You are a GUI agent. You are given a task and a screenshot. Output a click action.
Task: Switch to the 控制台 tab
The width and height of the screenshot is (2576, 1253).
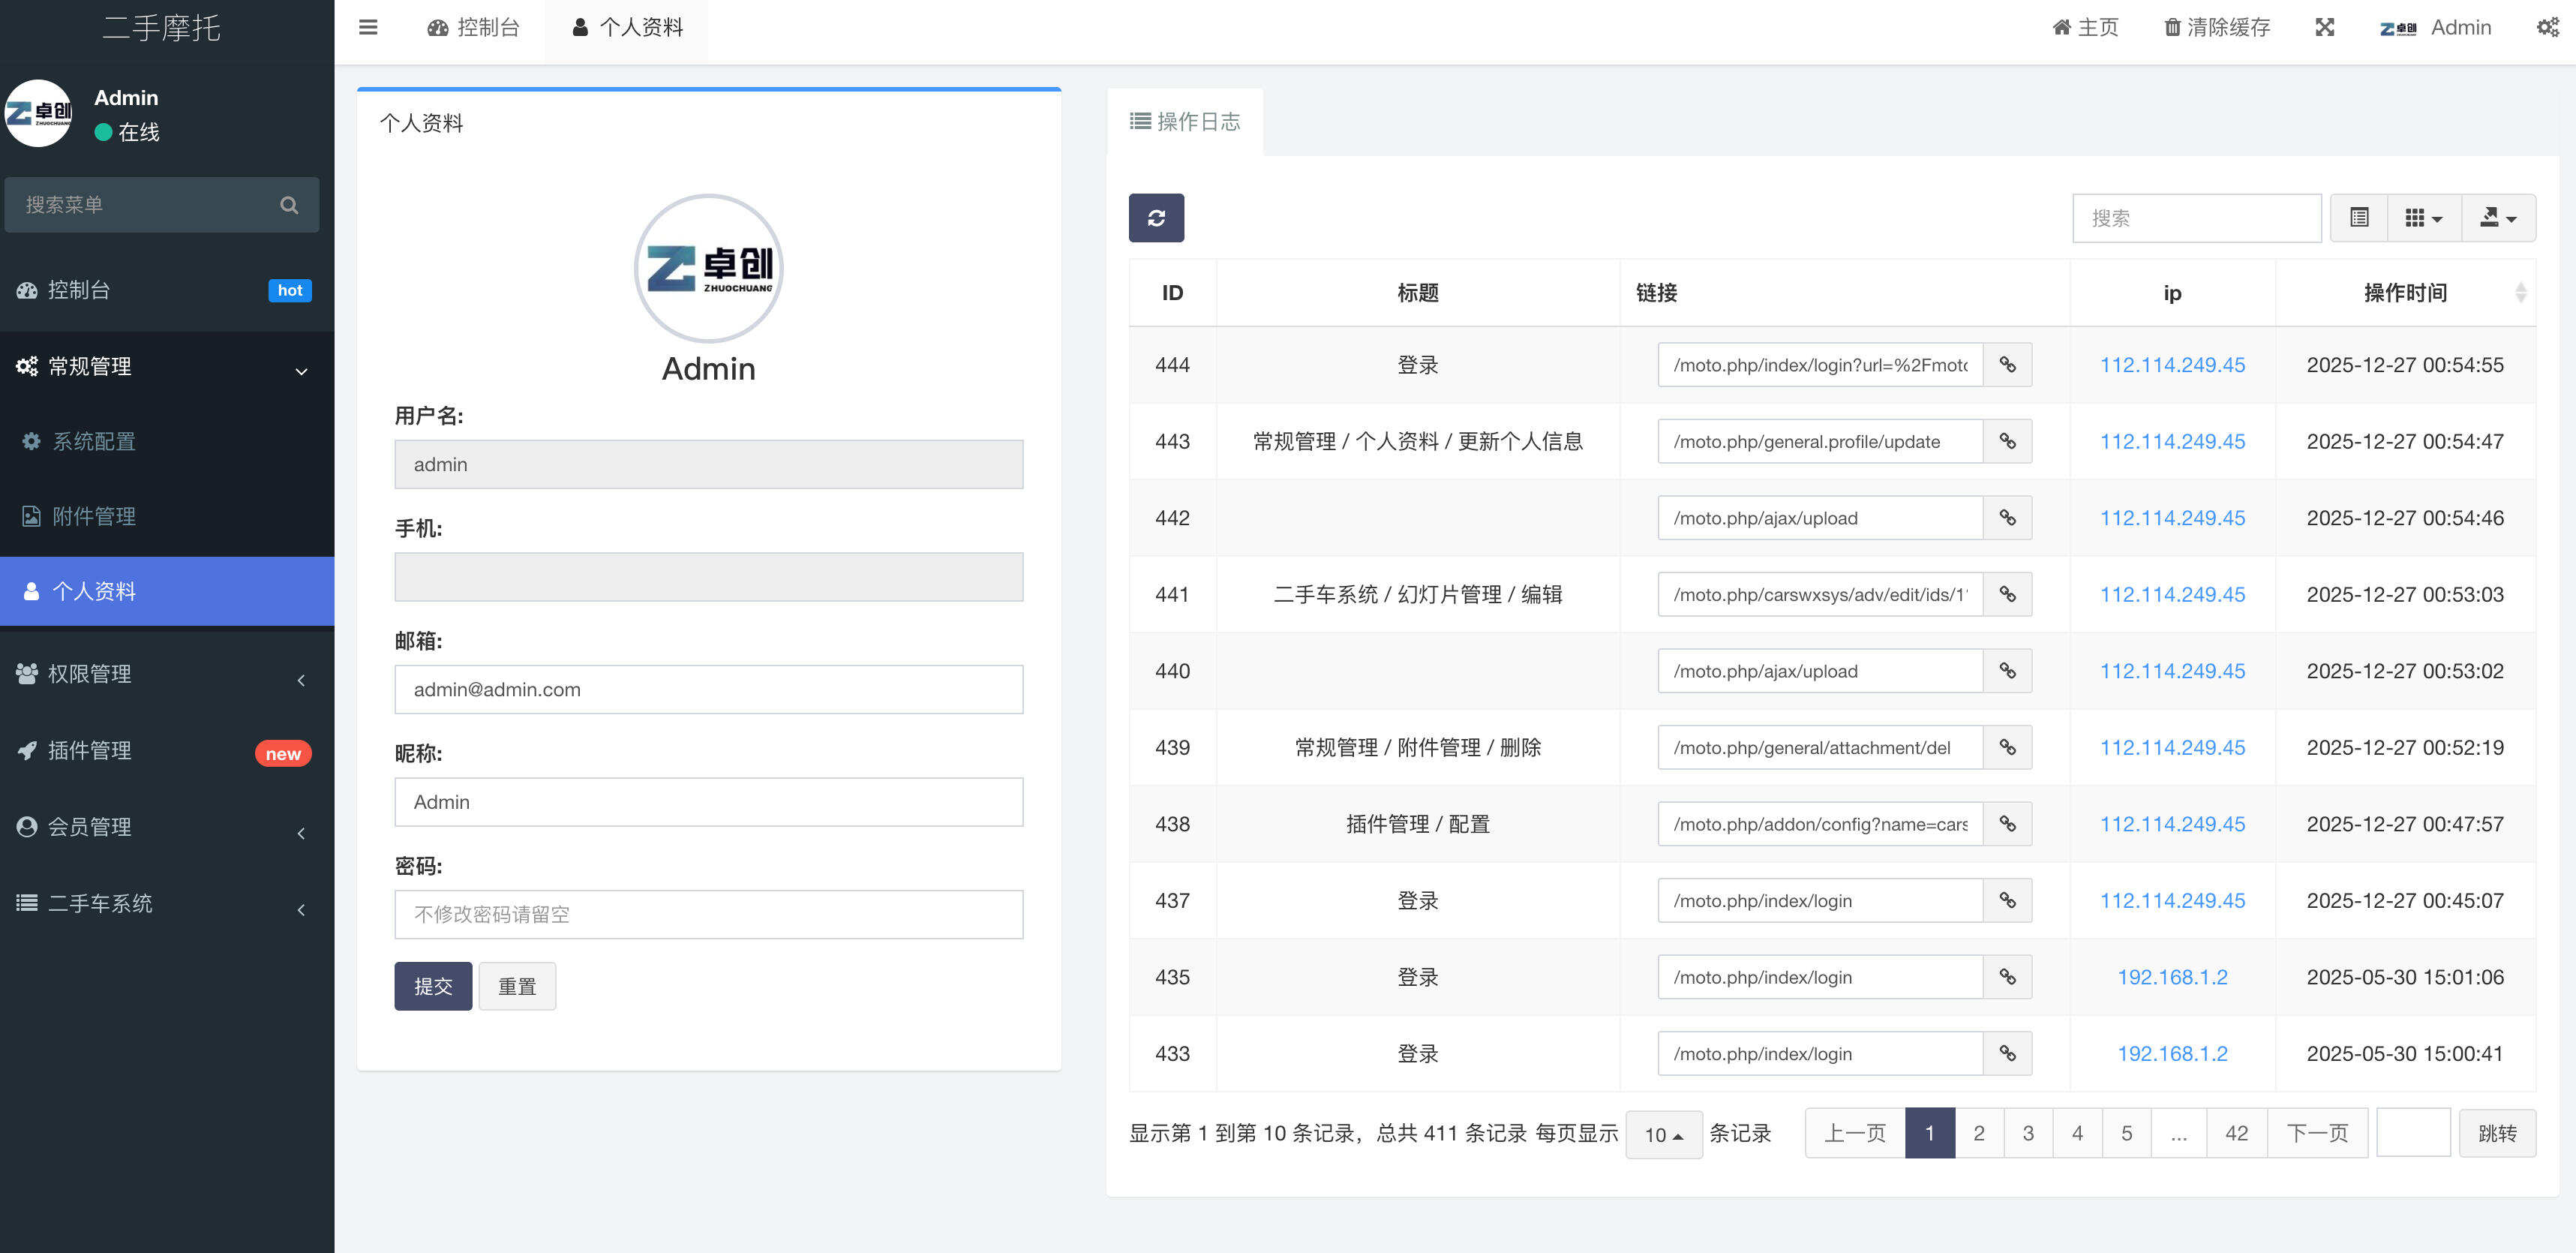[x=473, y=27]
